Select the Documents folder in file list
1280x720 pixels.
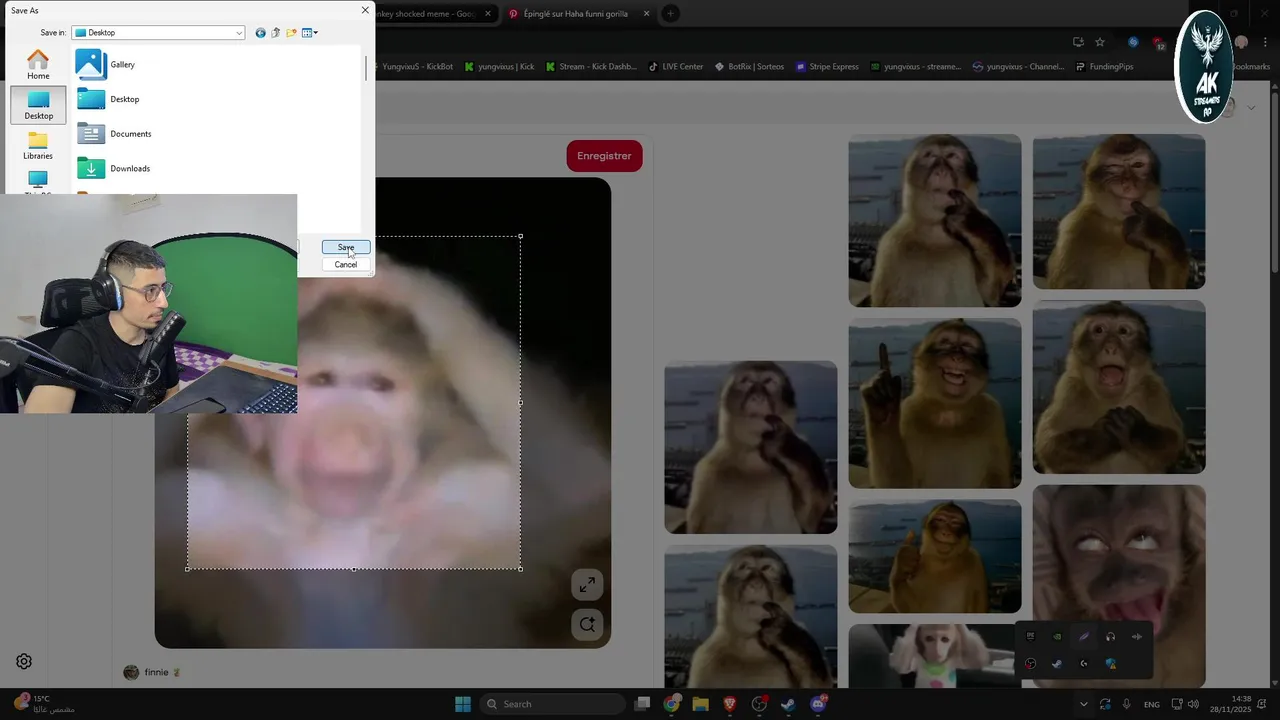pyautogui.click(x=114, y=134)
